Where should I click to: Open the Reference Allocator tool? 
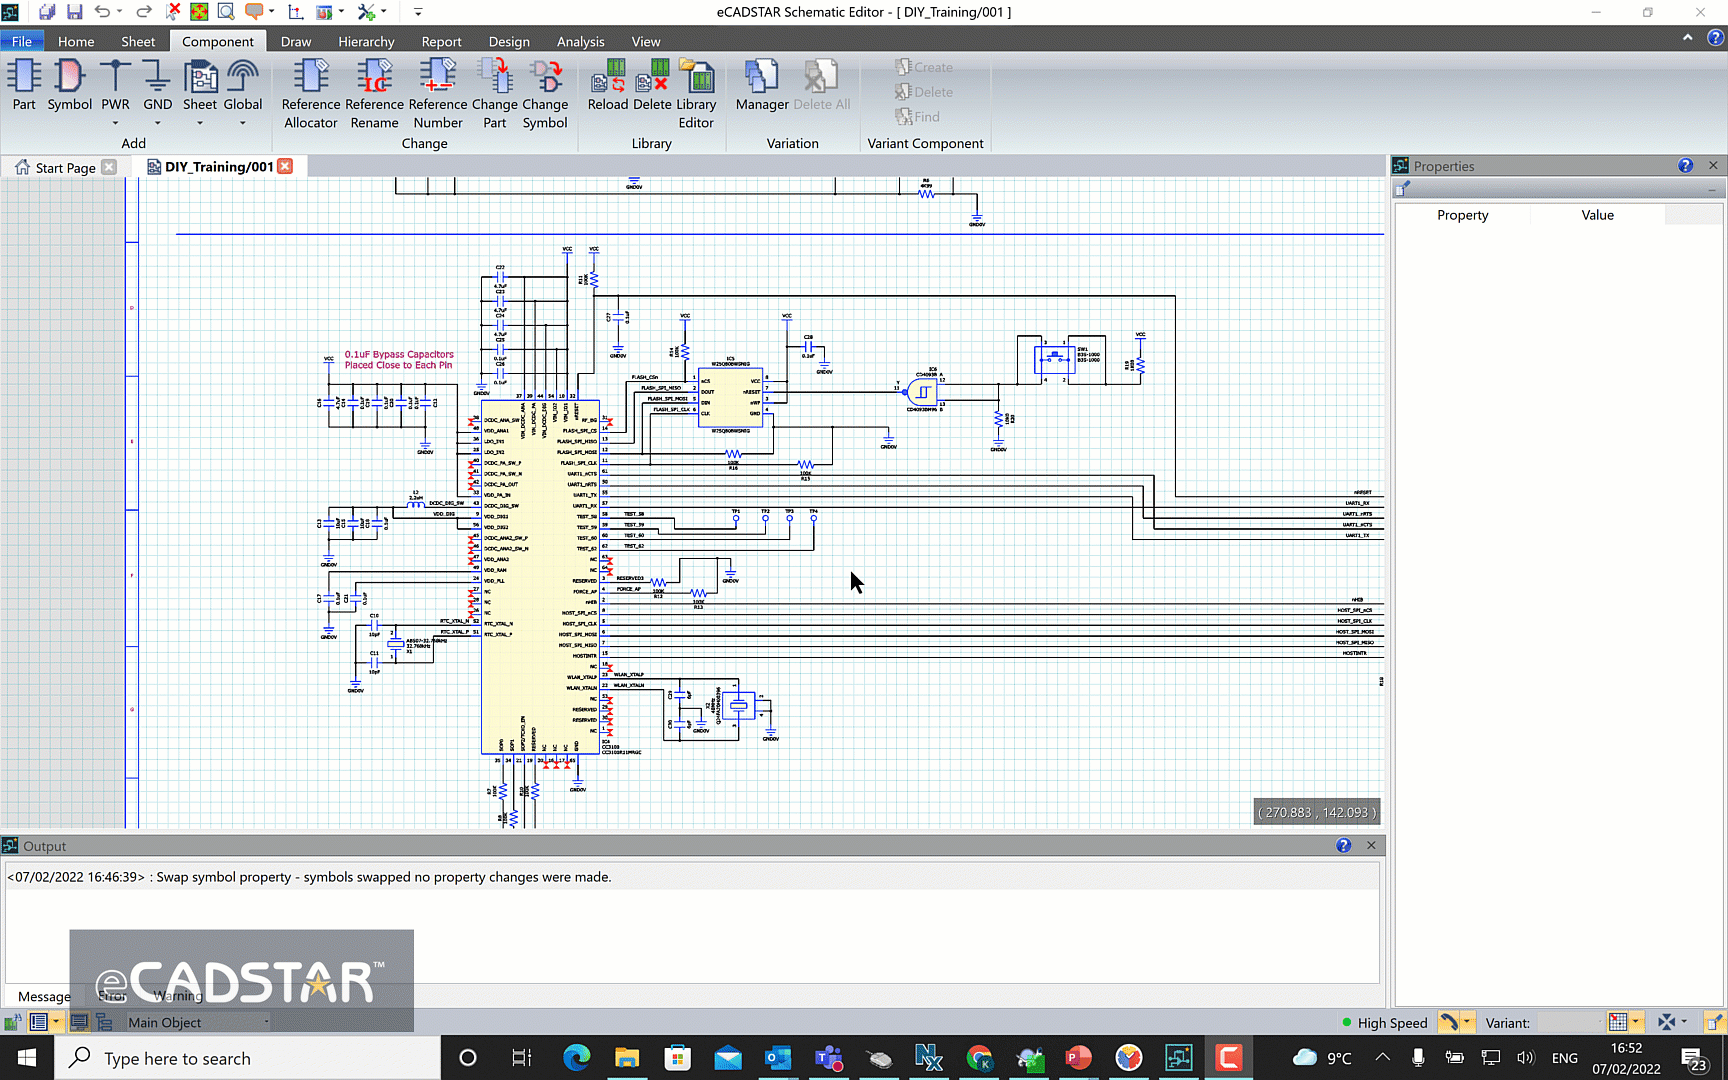(x=311, y=94)
